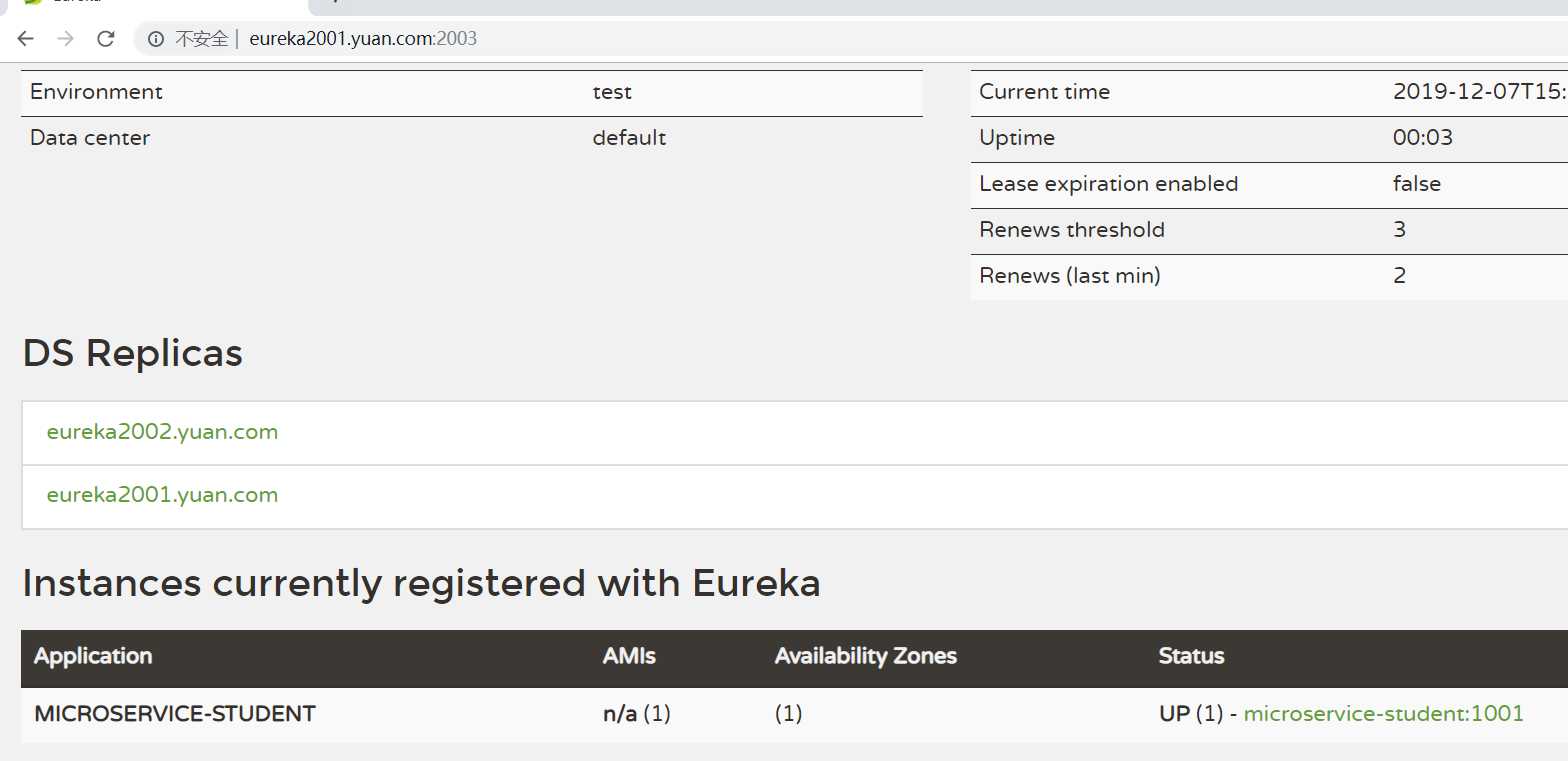Click the Renews (last min) label
Image resolution: width=1568 pixels, height=761 pixels.
pos(1070,276)
